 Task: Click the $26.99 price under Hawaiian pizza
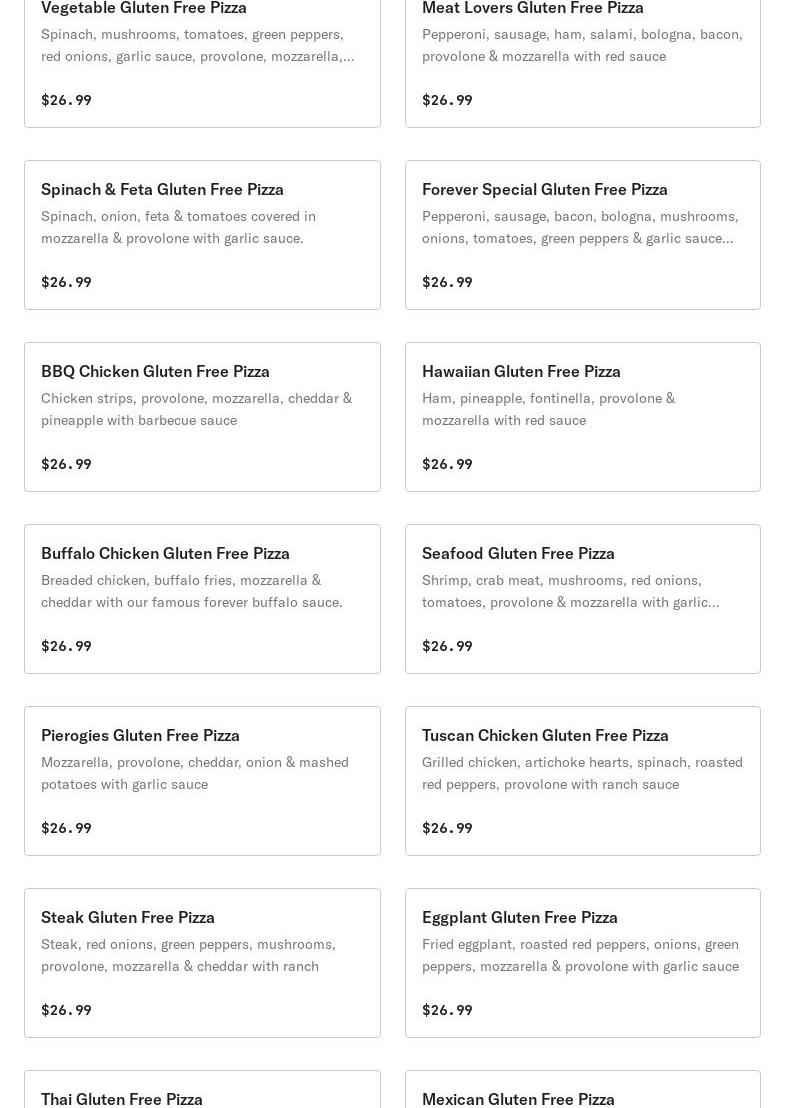tap(447, 464)
